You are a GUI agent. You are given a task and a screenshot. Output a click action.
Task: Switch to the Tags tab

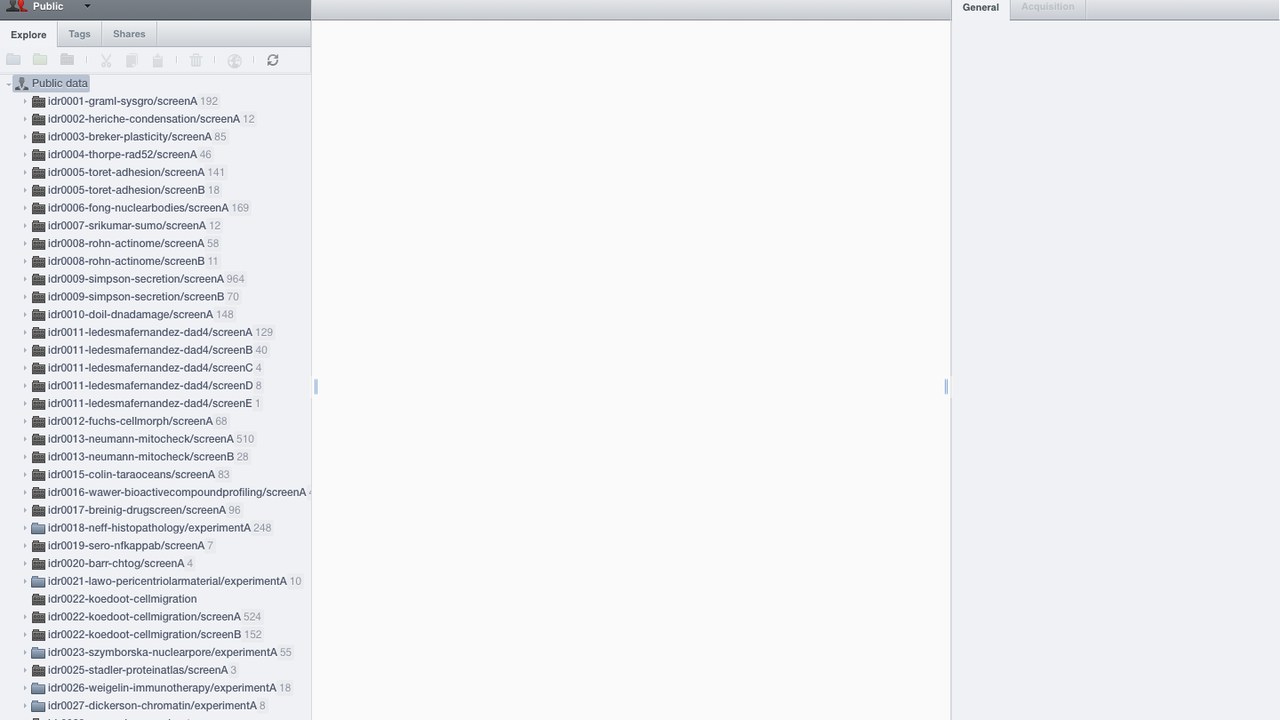[x=79, y=34]
